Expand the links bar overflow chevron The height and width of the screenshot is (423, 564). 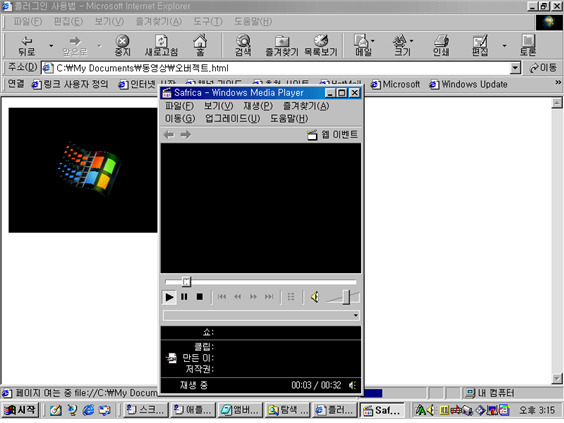click(x=558, y=82)
